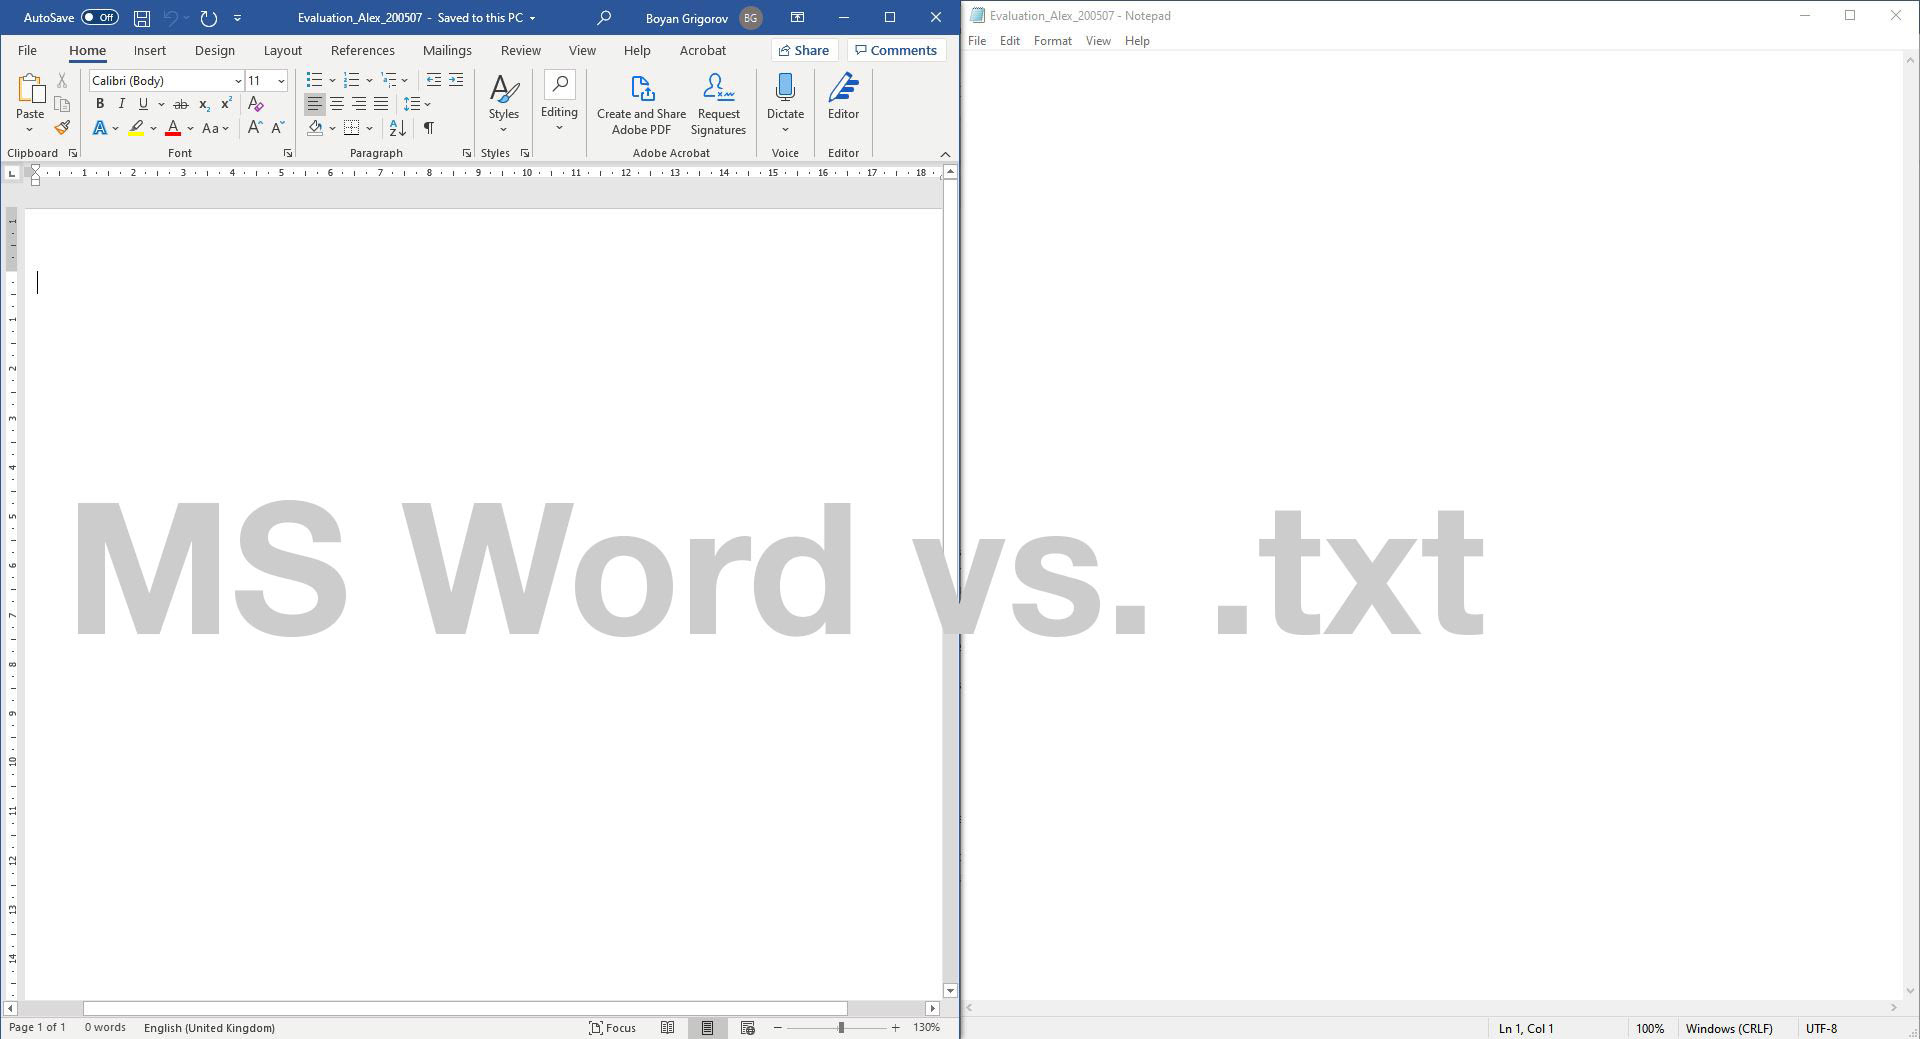Pick the yellow text highlight colour
This screenshot has height=1039, width=1920.
coord(136,128)
